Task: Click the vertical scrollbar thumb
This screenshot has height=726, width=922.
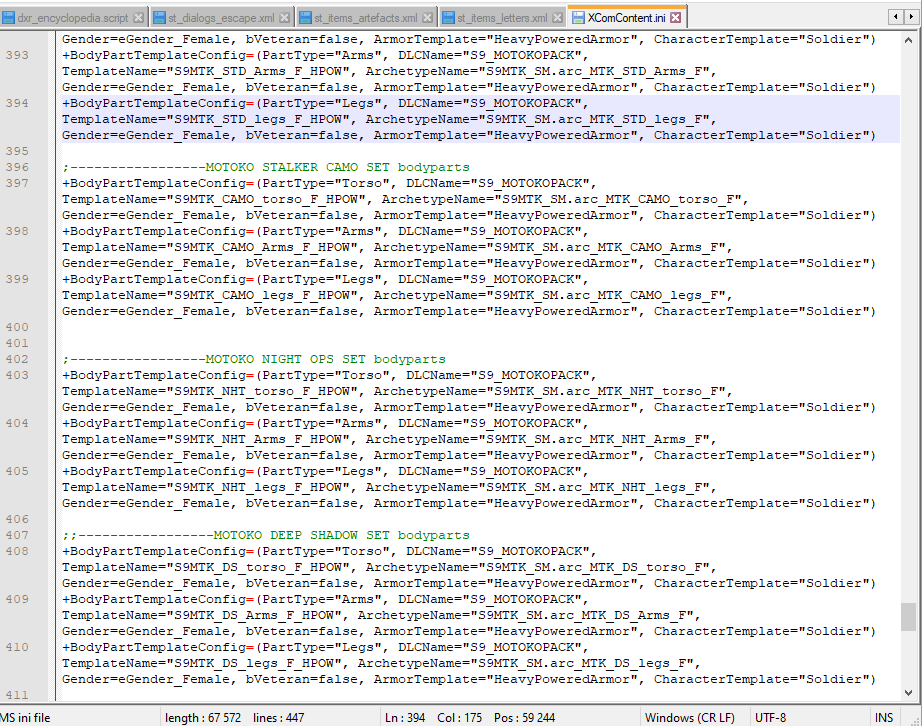Action: [x=908, y=616]
